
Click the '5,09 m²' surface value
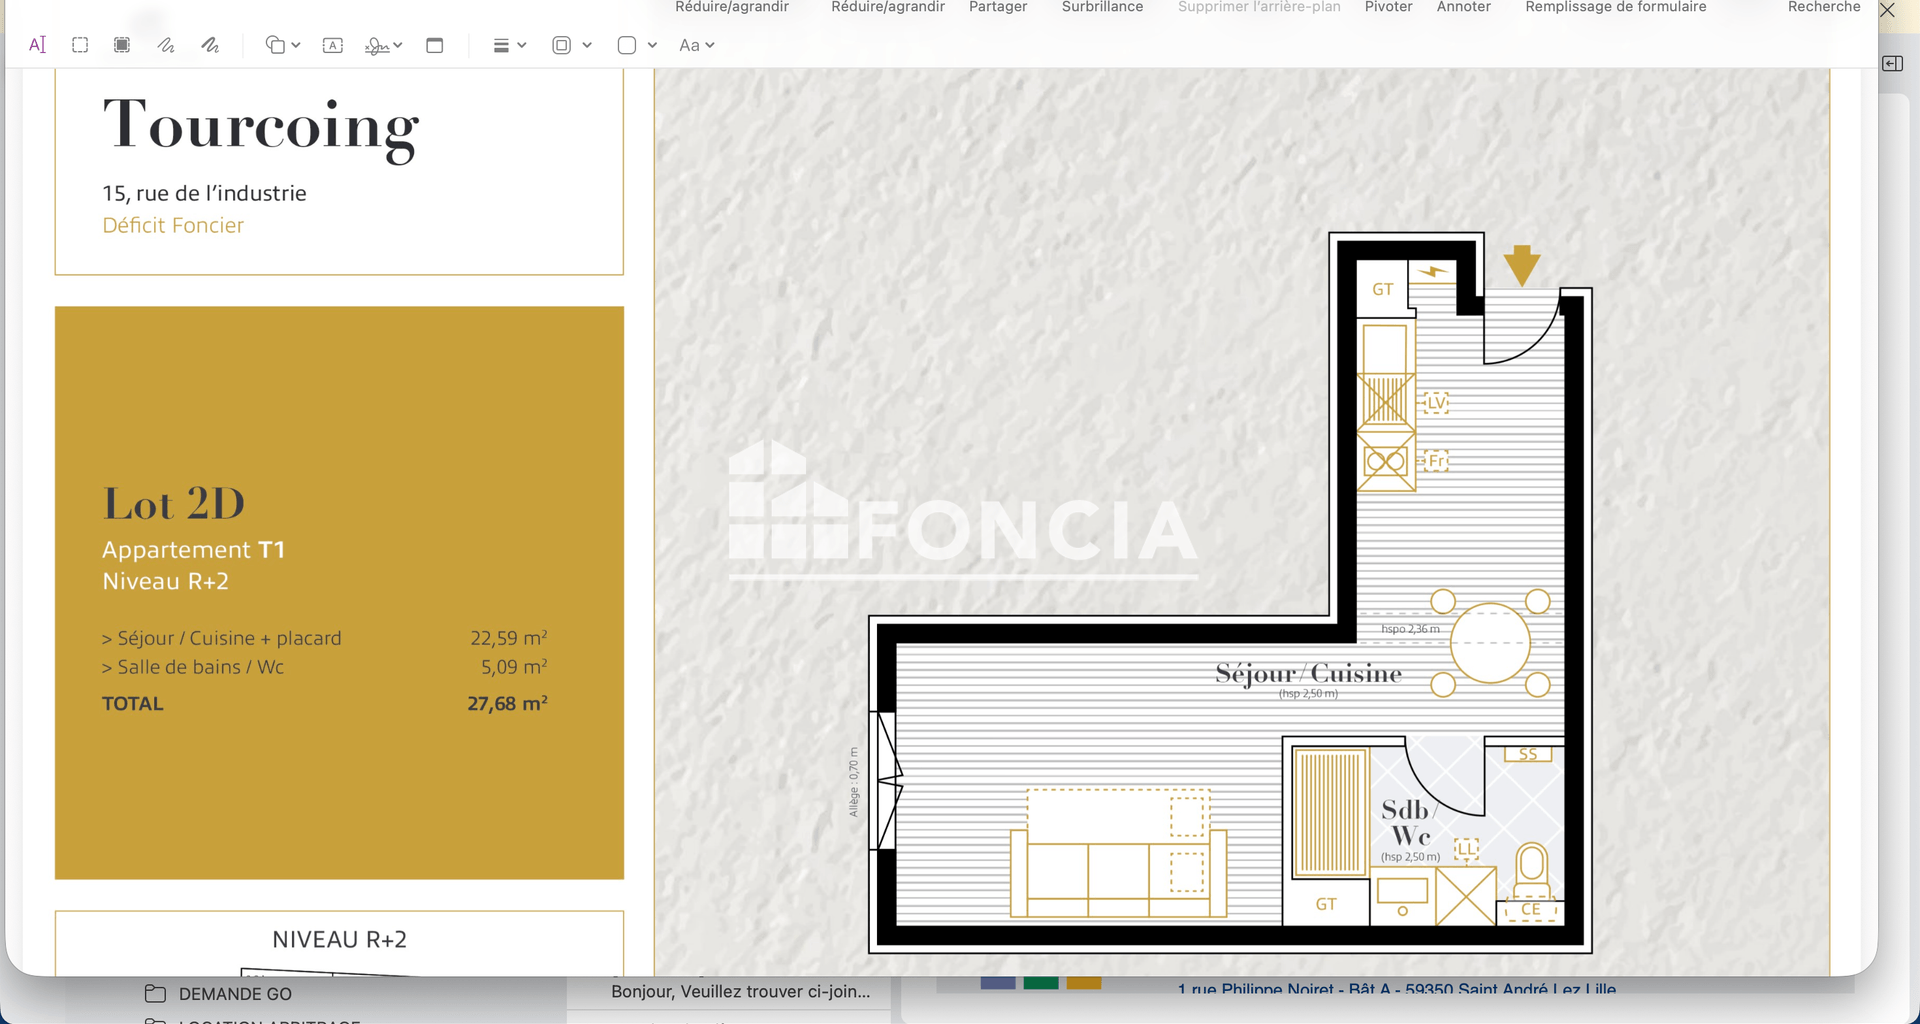tap(514, 667)
